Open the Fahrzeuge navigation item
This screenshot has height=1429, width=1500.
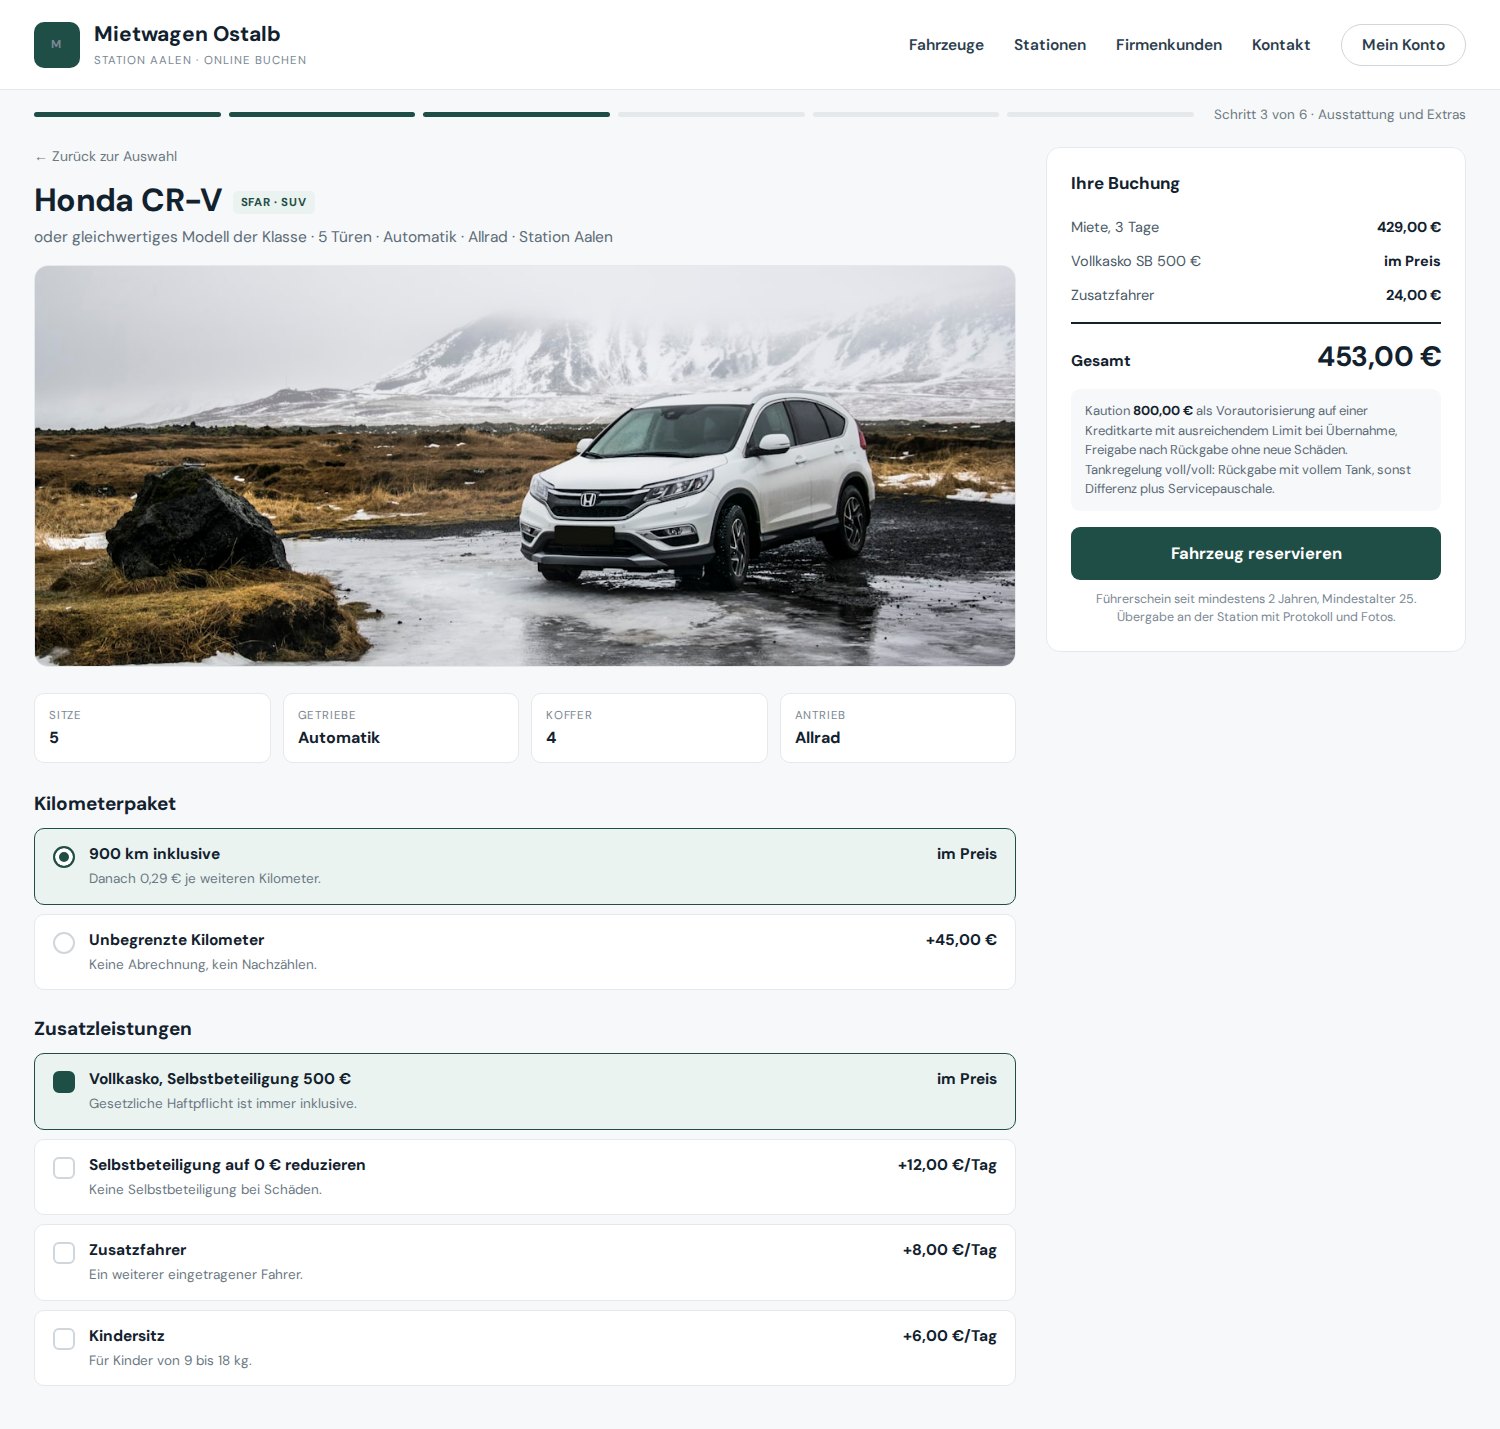coord(946,45)
